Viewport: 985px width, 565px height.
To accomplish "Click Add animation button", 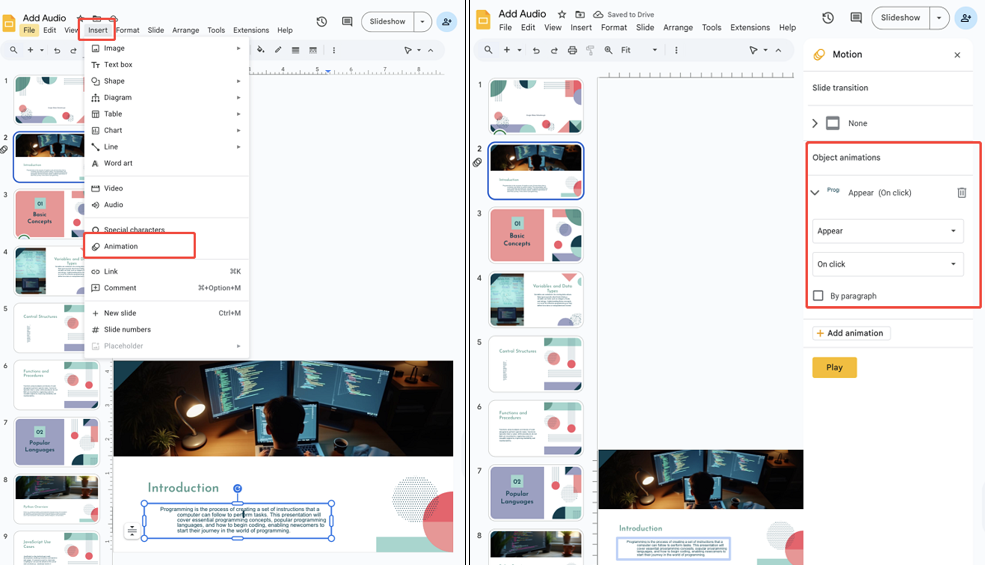I will point(851,333).
